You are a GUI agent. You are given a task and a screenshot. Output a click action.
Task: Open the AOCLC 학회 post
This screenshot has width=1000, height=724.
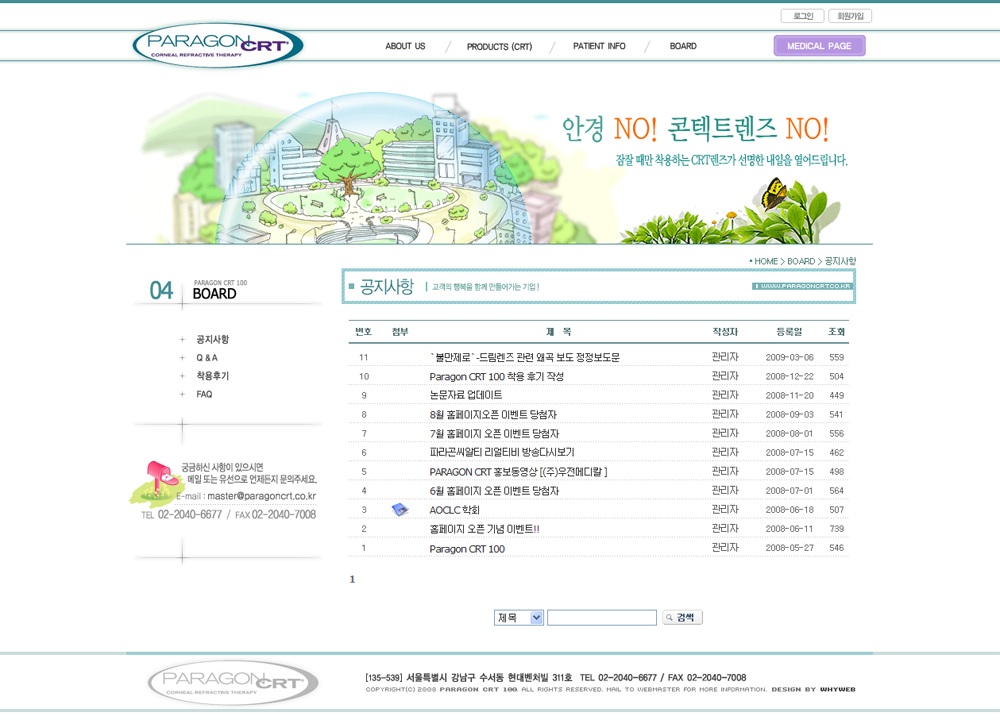click(455, 510)
